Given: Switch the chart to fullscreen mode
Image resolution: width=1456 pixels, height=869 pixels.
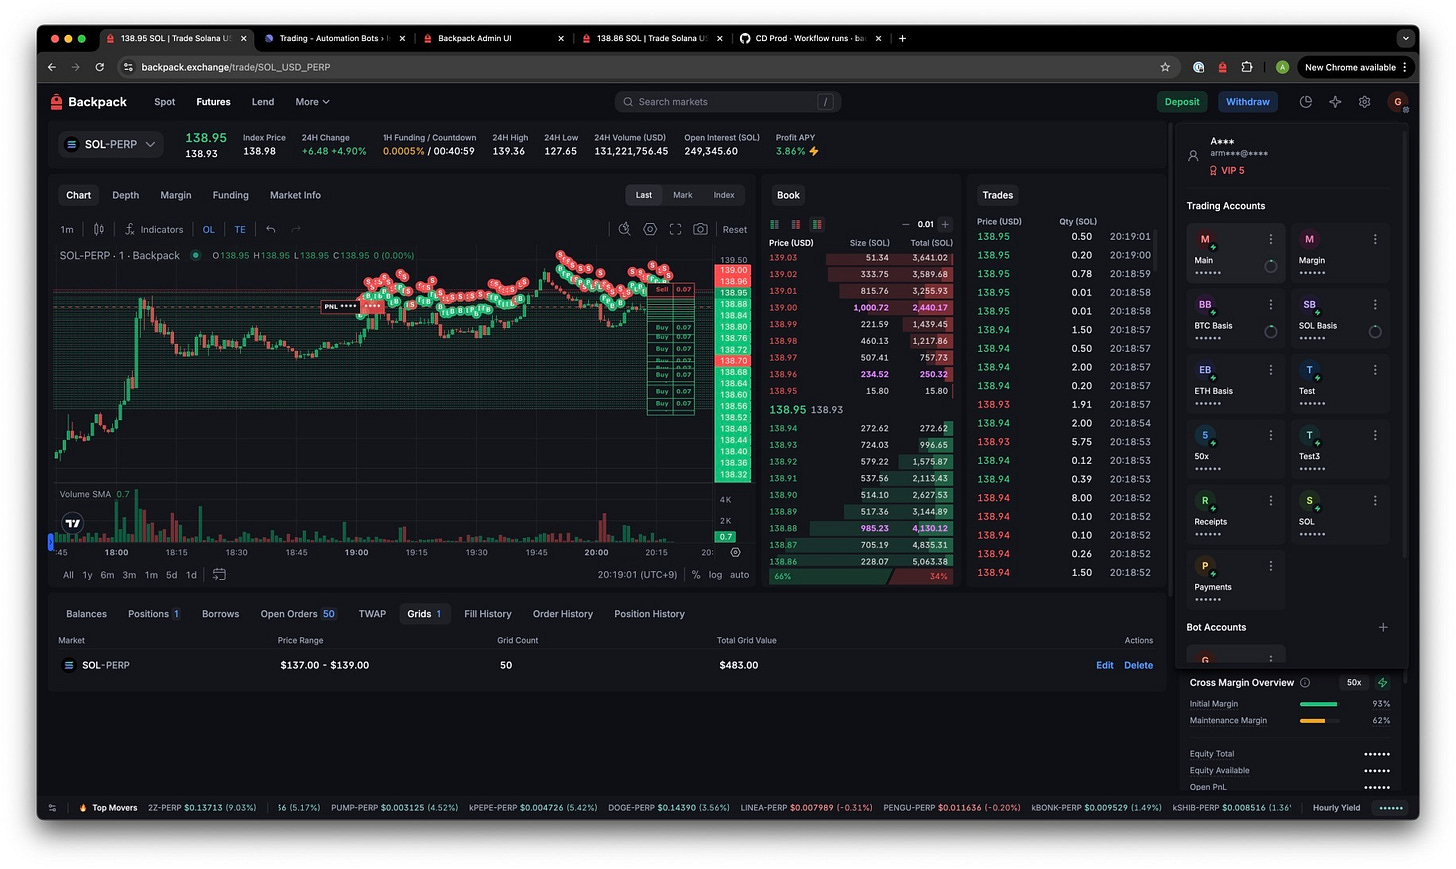Looking at the screenshot, I should click(675, 229).
